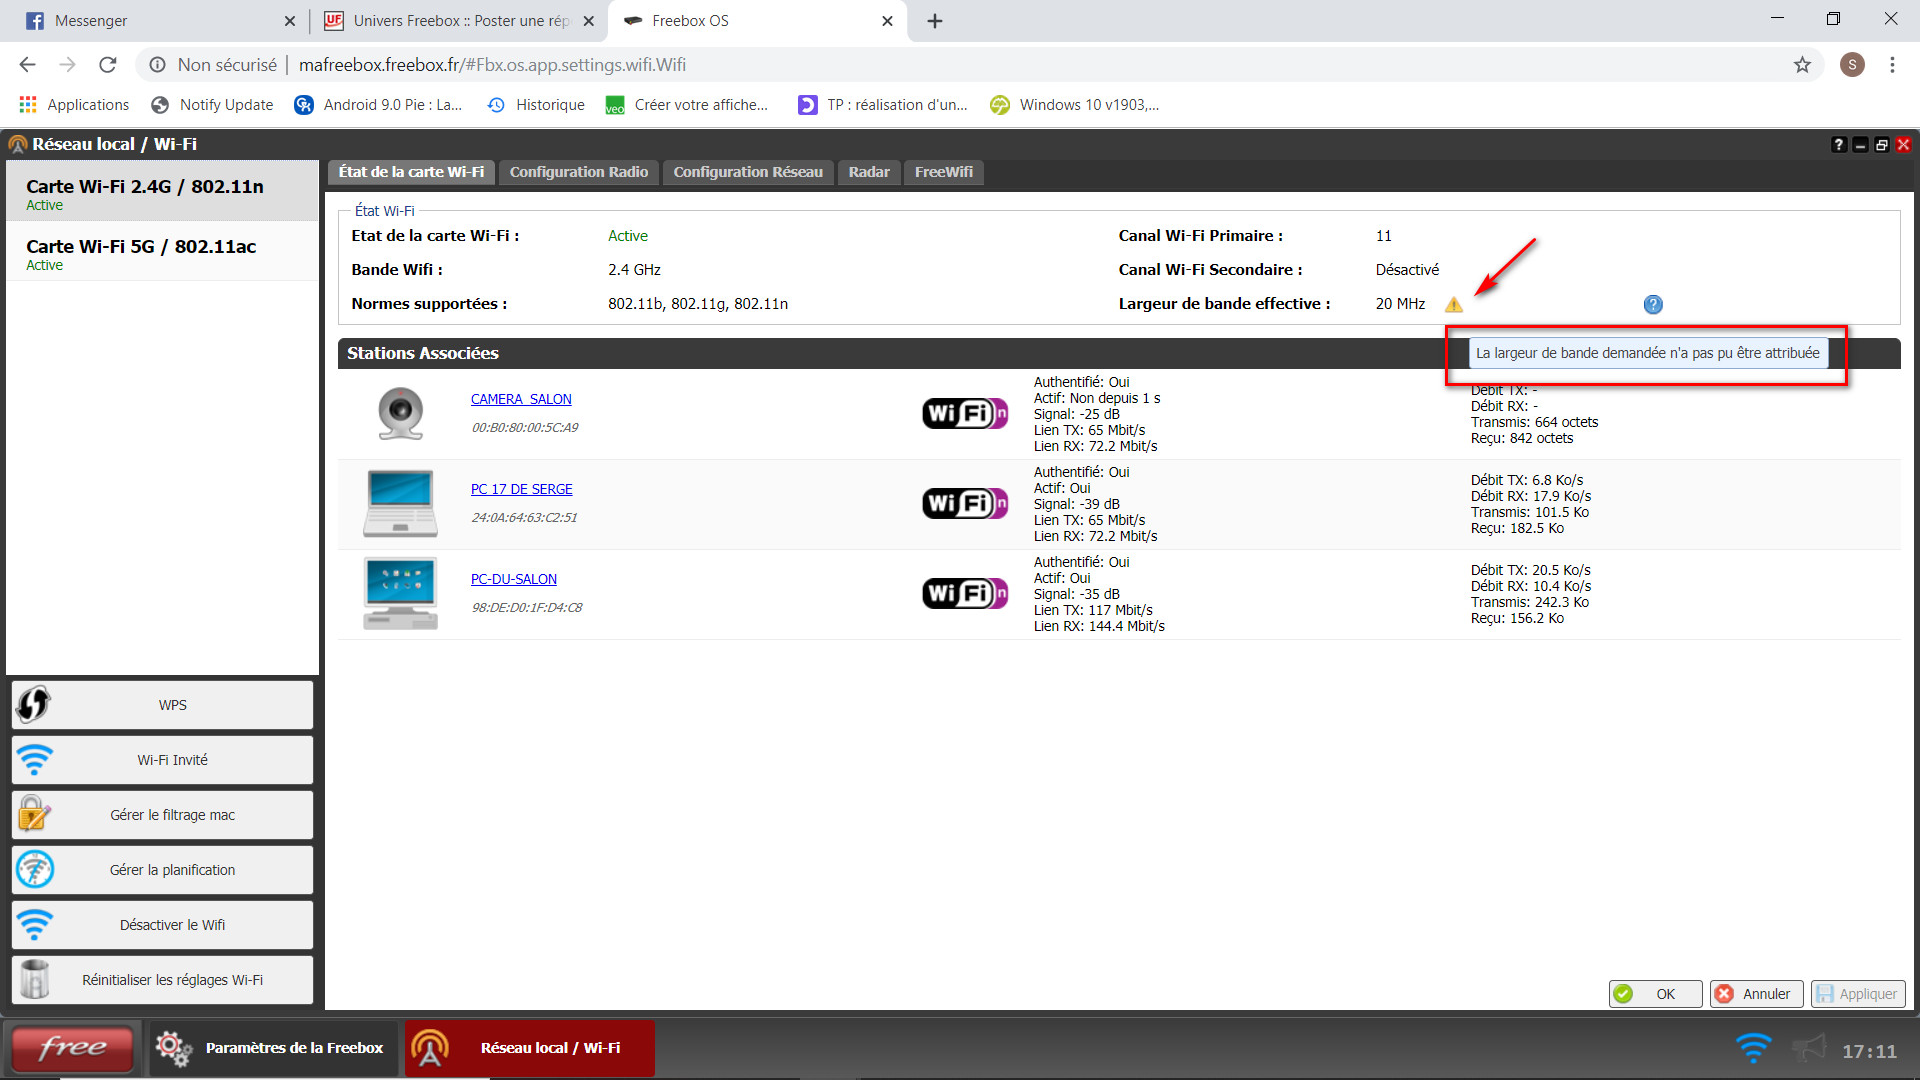The height and width of the screenshot is (1080, 1920).
Task: Open Paramètres de la Freebox taskbar item
Action: tap(272, 1048)
